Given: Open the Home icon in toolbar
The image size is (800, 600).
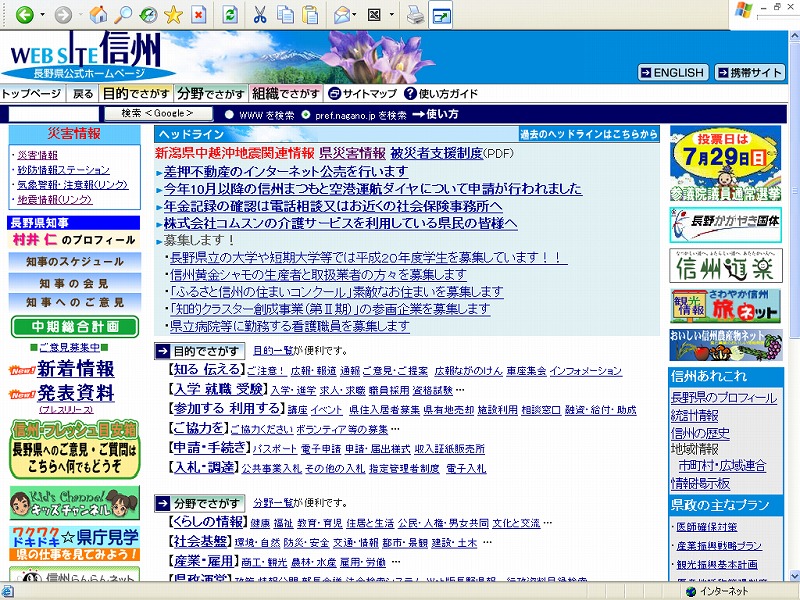Looking at the screenshot, I should [98, 15].
